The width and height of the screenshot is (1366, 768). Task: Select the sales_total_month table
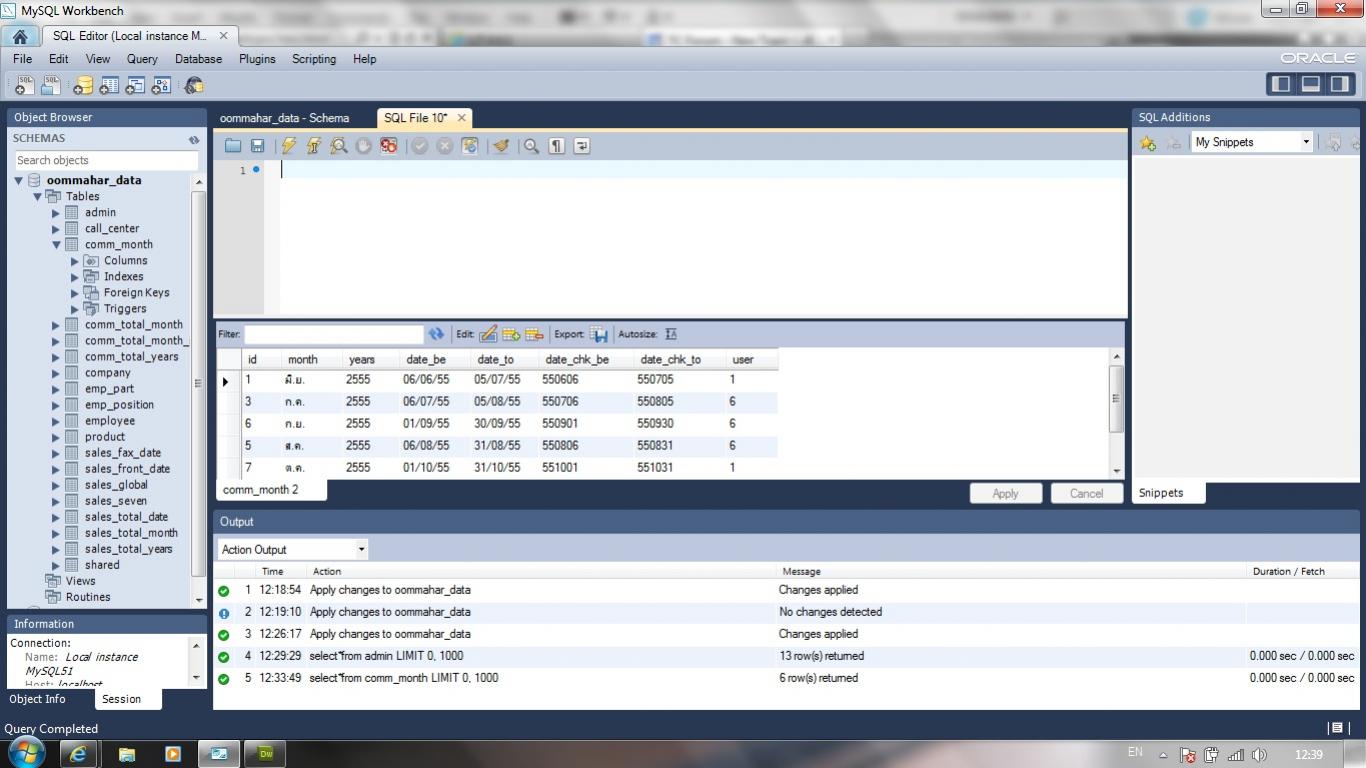tap(131, 533)
